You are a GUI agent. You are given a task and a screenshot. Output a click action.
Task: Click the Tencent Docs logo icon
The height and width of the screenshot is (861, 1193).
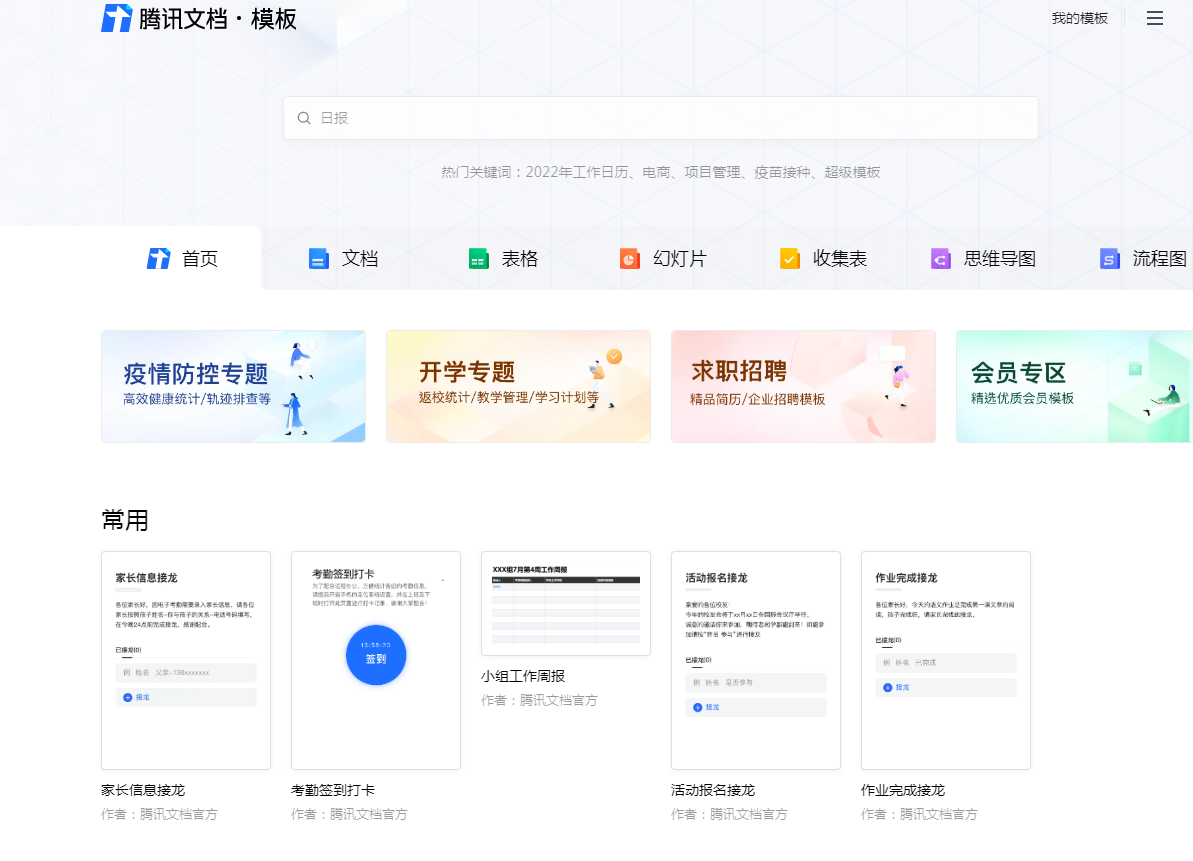[116, 18]
